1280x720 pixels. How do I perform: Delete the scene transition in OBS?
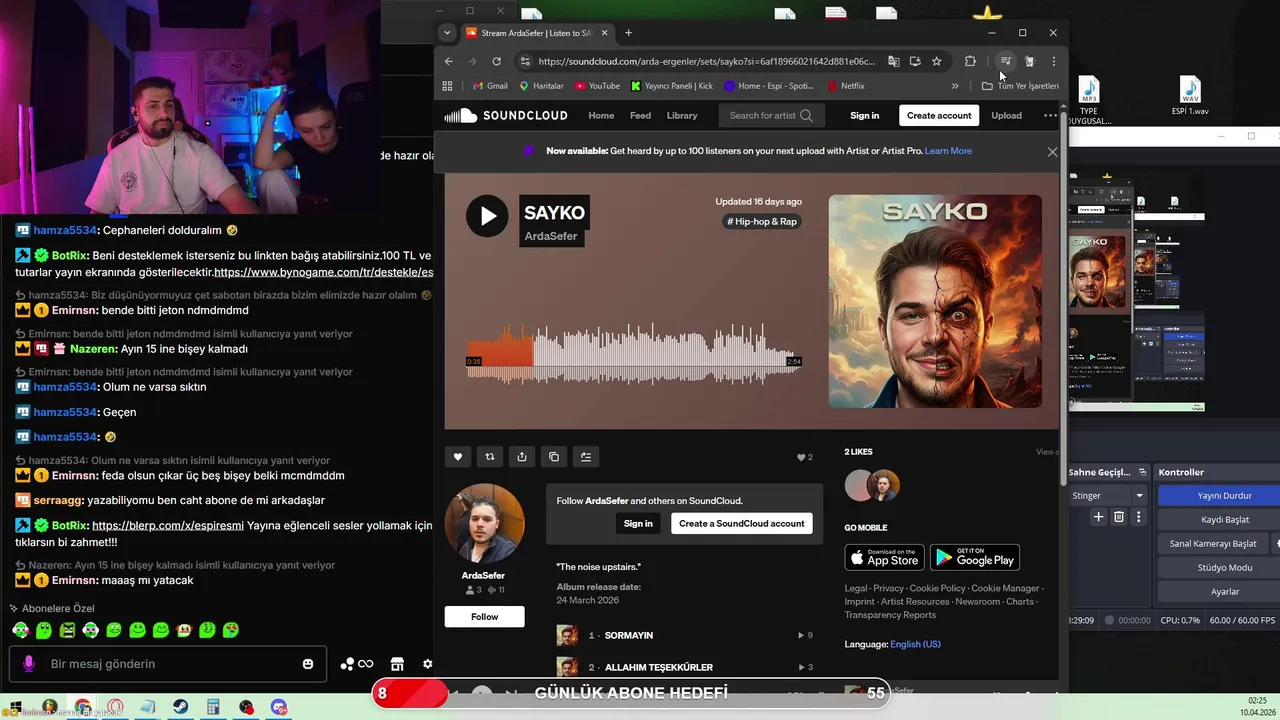(x=1119, y=517)
